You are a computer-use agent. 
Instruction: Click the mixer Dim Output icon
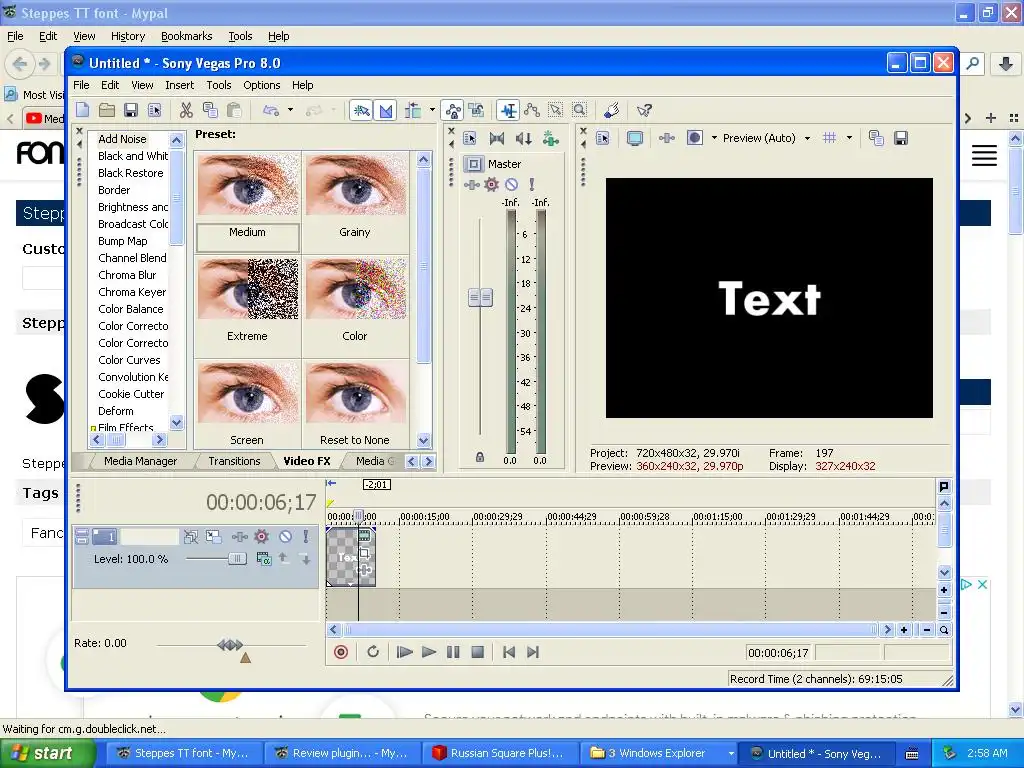tap(523, 138)
